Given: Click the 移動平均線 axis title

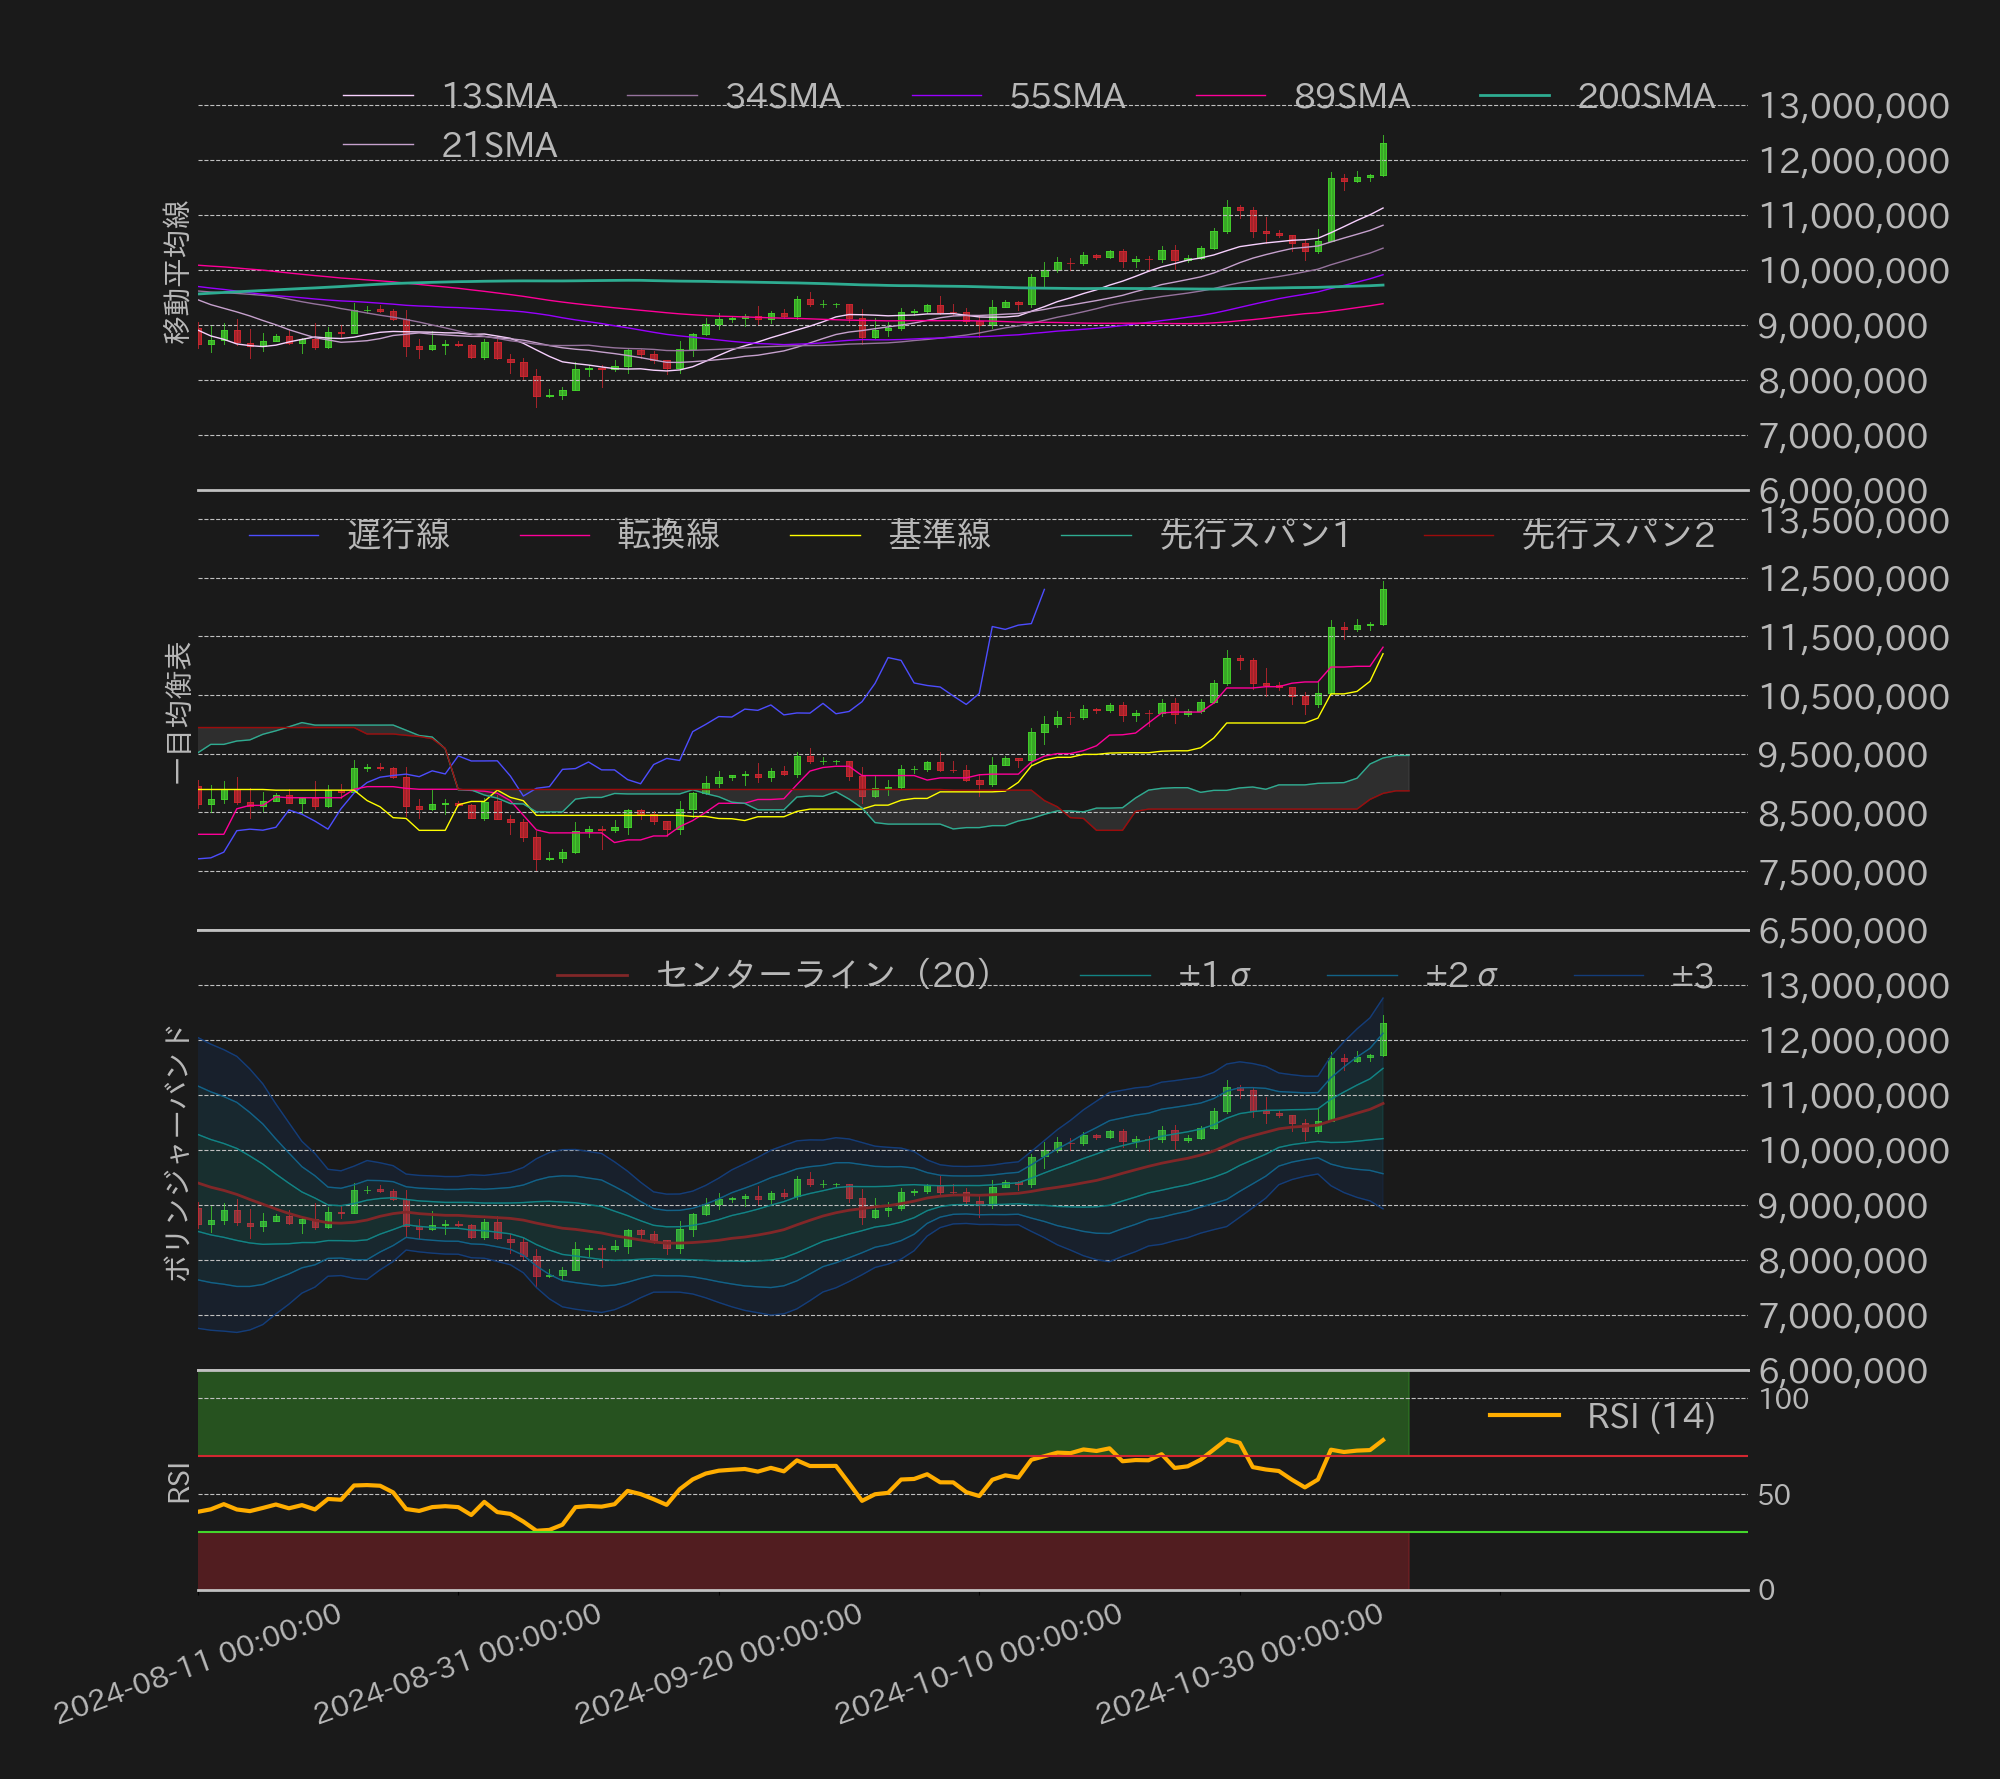Looking at the screenshot, I should point(177,272).
